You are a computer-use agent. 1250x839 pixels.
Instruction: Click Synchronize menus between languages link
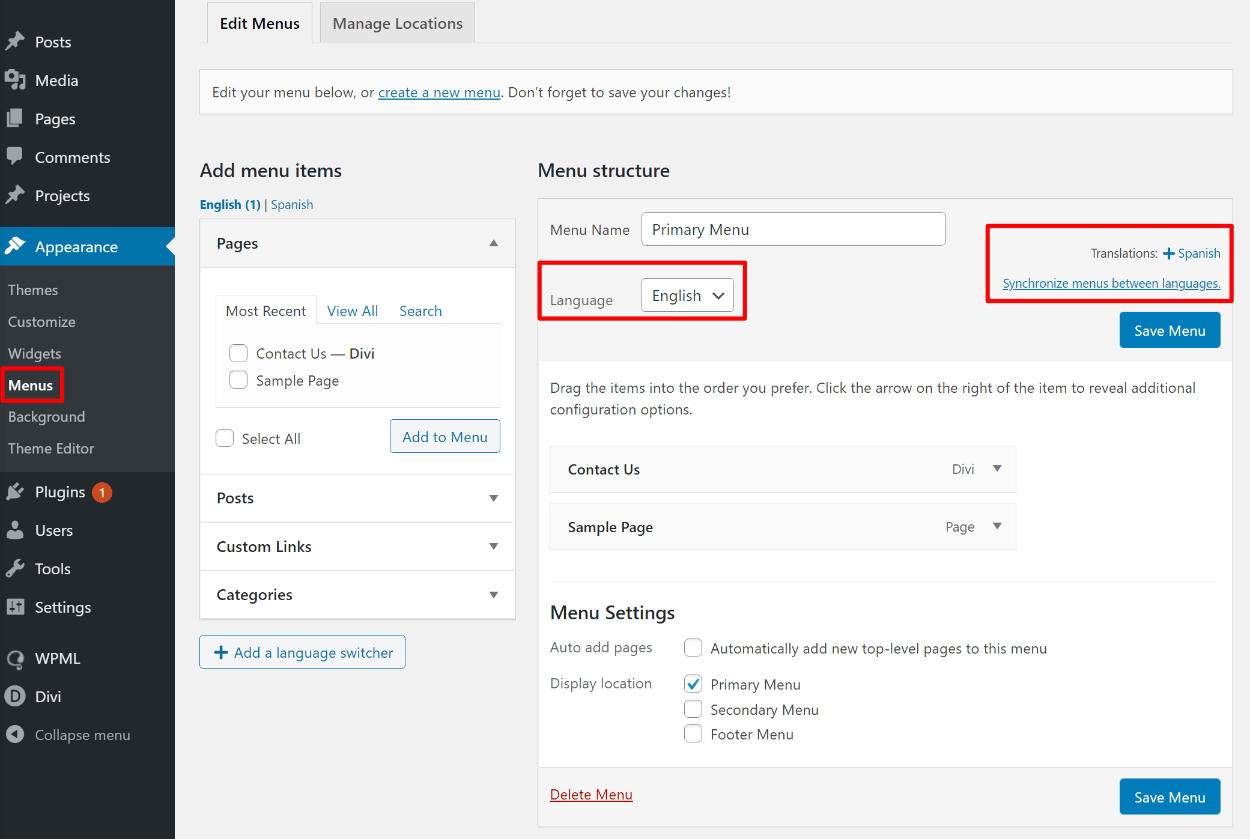click(x=1111, y=283)
